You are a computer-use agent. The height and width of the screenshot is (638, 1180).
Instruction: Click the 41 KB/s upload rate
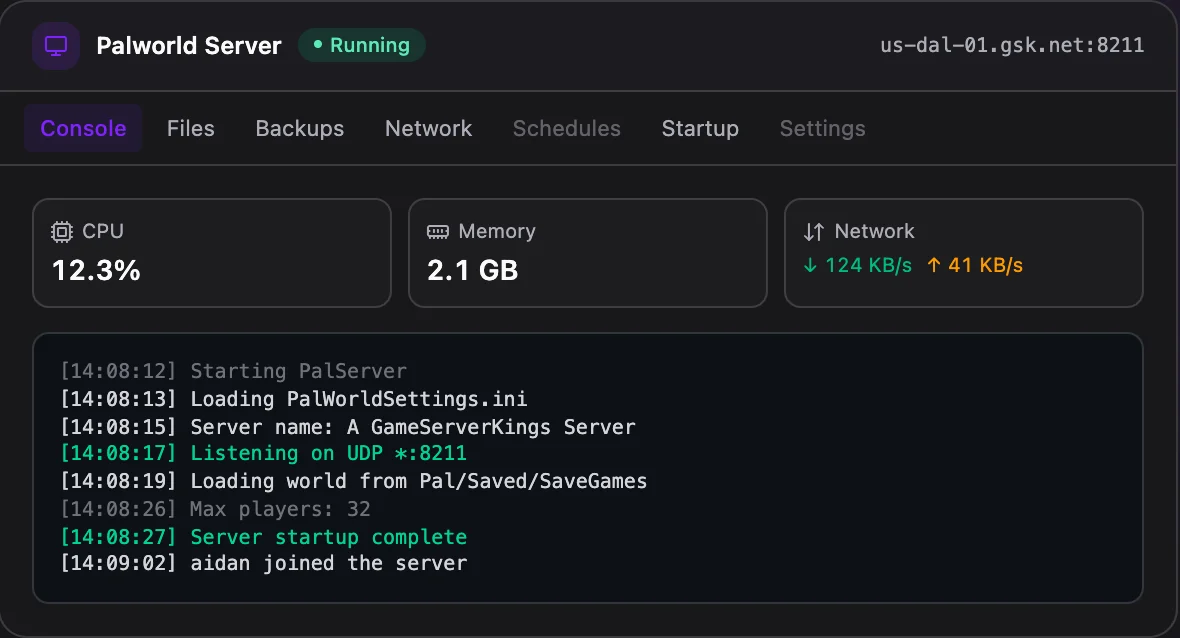(985, 265)
